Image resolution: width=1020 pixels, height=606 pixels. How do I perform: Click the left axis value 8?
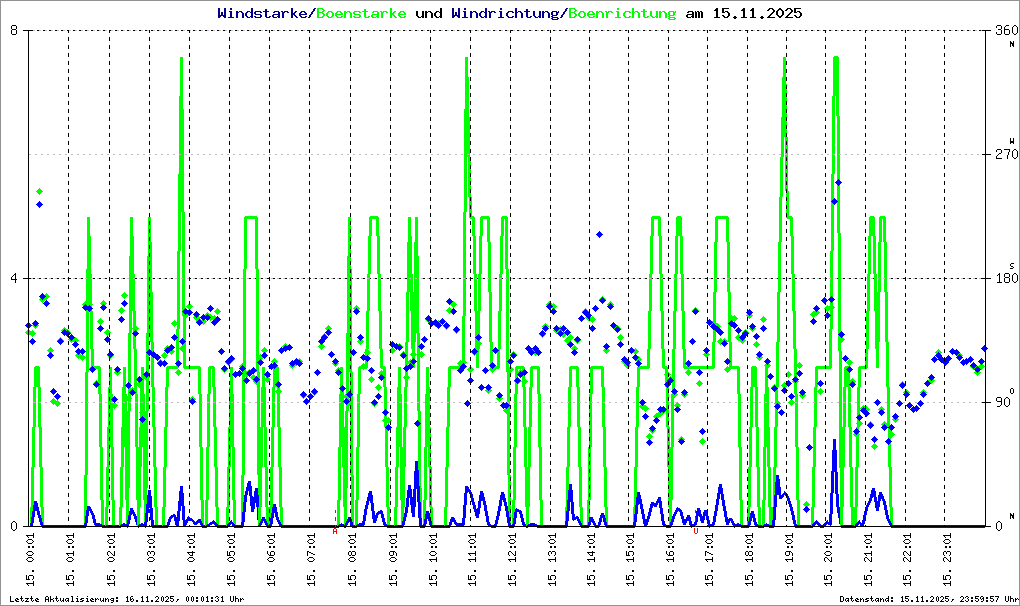point(14,31)
